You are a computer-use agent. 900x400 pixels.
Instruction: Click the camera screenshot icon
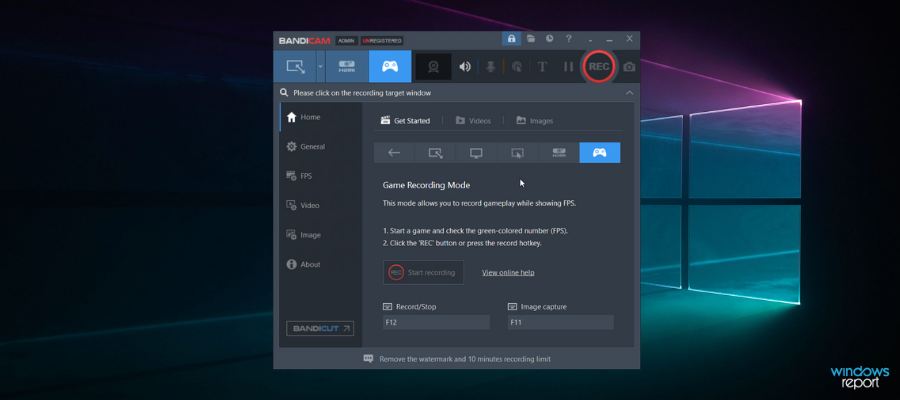(629, 67)
